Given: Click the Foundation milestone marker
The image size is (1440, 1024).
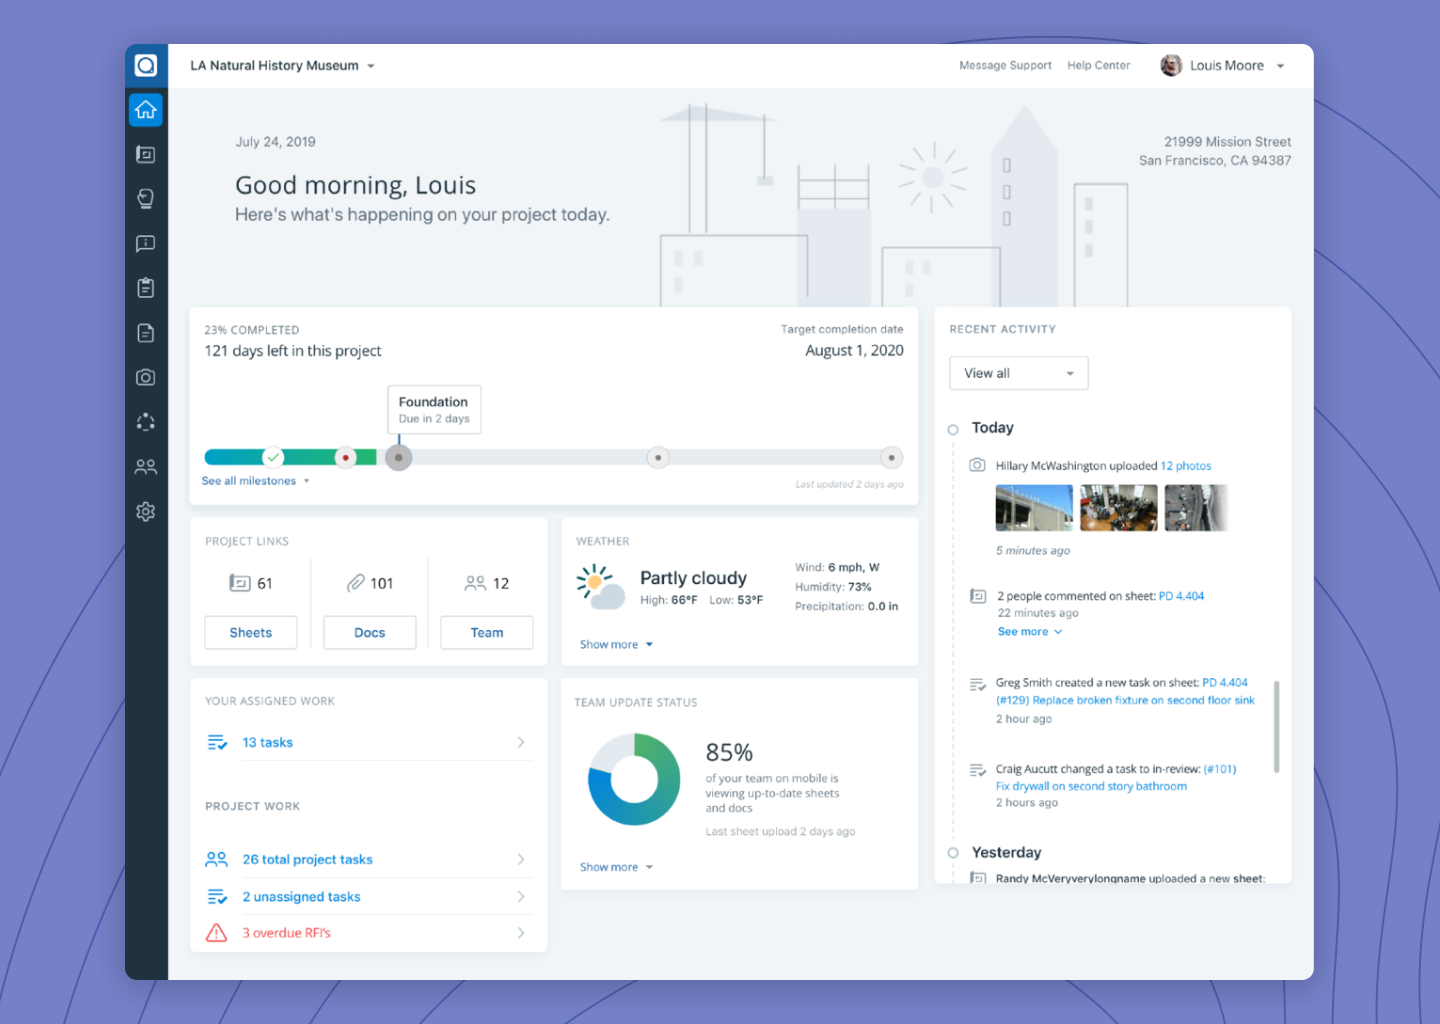Looking at the screenshot, I should (x=399, y=458).
